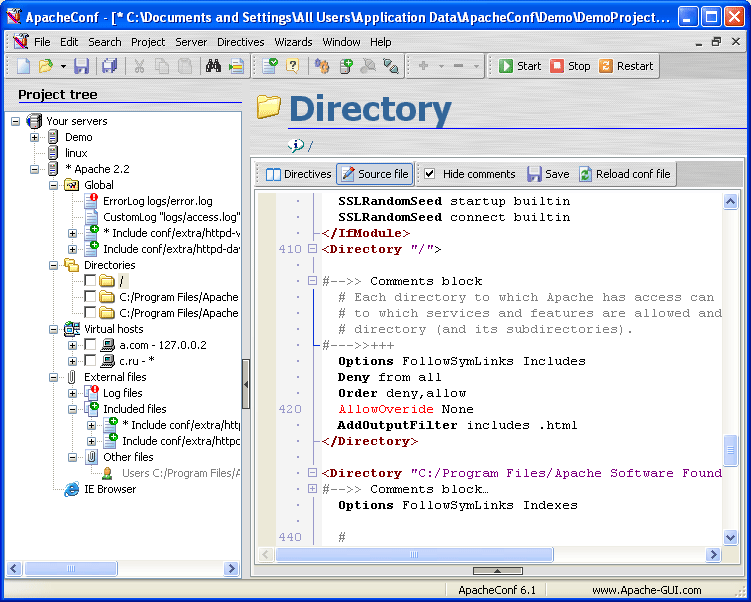
Task: Stop the Apache server
Action: point(570,66)
